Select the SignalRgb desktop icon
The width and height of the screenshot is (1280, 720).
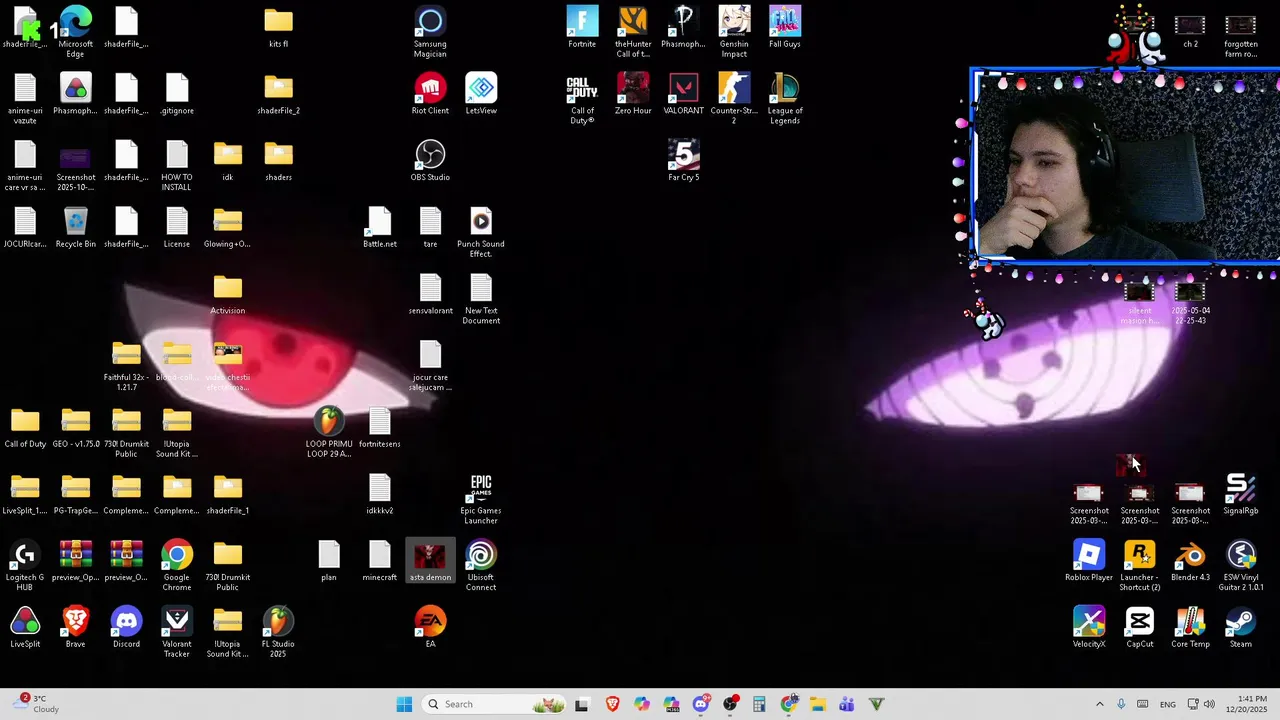pyautogui.click(x=1241, y=494)
